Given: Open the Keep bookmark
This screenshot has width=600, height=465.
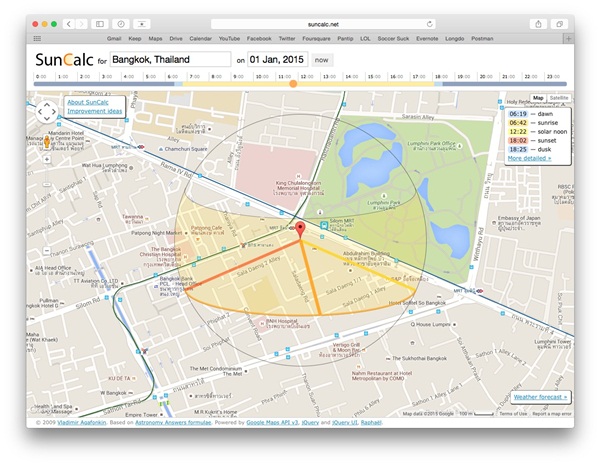Looking at the screenshot, I should coord(135,39).
